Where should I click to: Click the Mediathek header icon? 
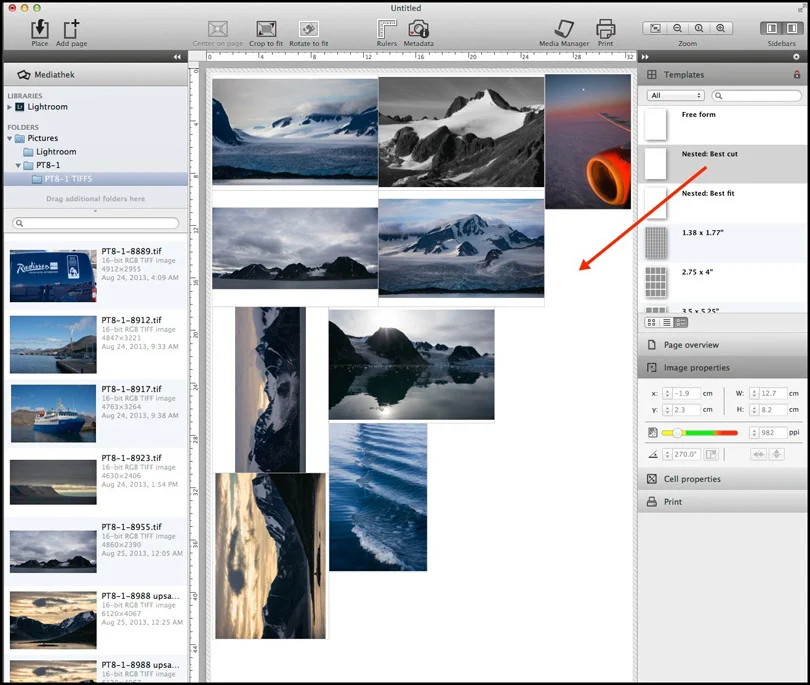[24, 75]
